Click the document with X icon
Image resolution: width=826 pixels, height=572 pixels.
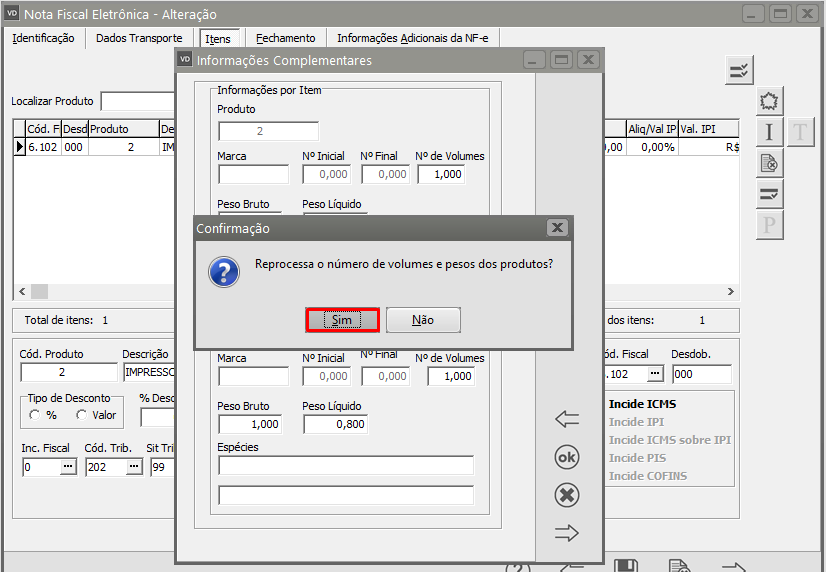(x=768, y=163)
